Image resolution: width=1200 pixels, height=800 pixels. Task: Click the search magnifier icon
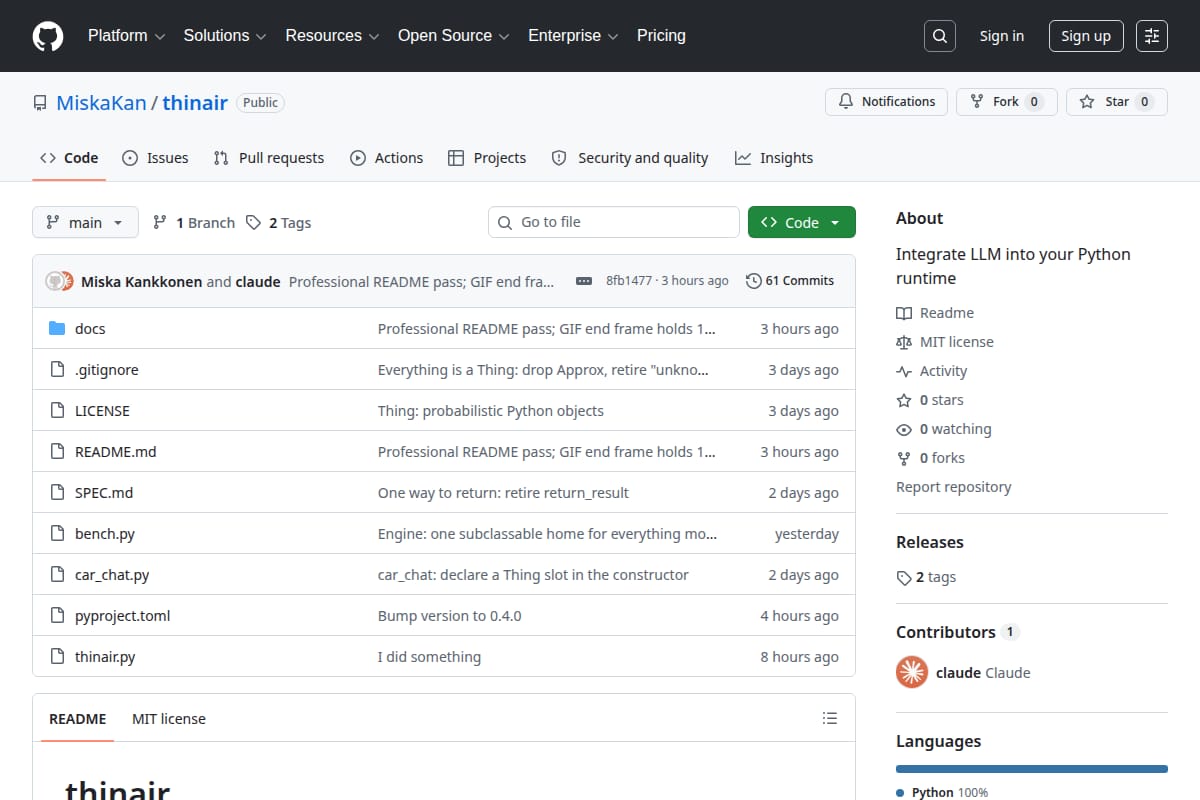pyautogui.click(x=939, y=36)
